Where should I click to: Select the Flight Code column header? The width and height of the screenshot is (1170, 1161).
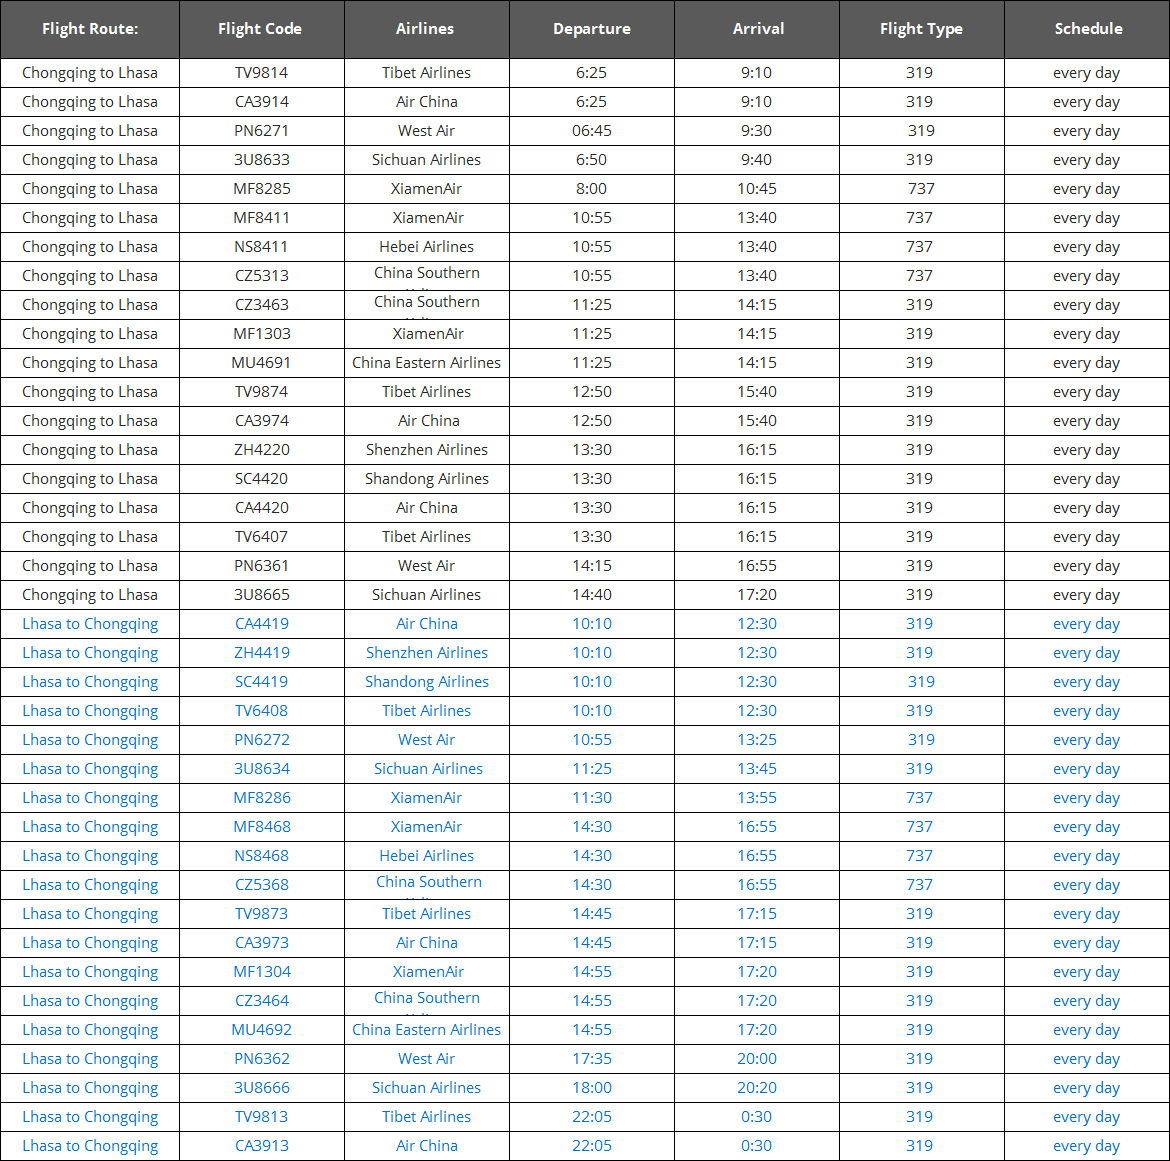click(x=260, y=29)
